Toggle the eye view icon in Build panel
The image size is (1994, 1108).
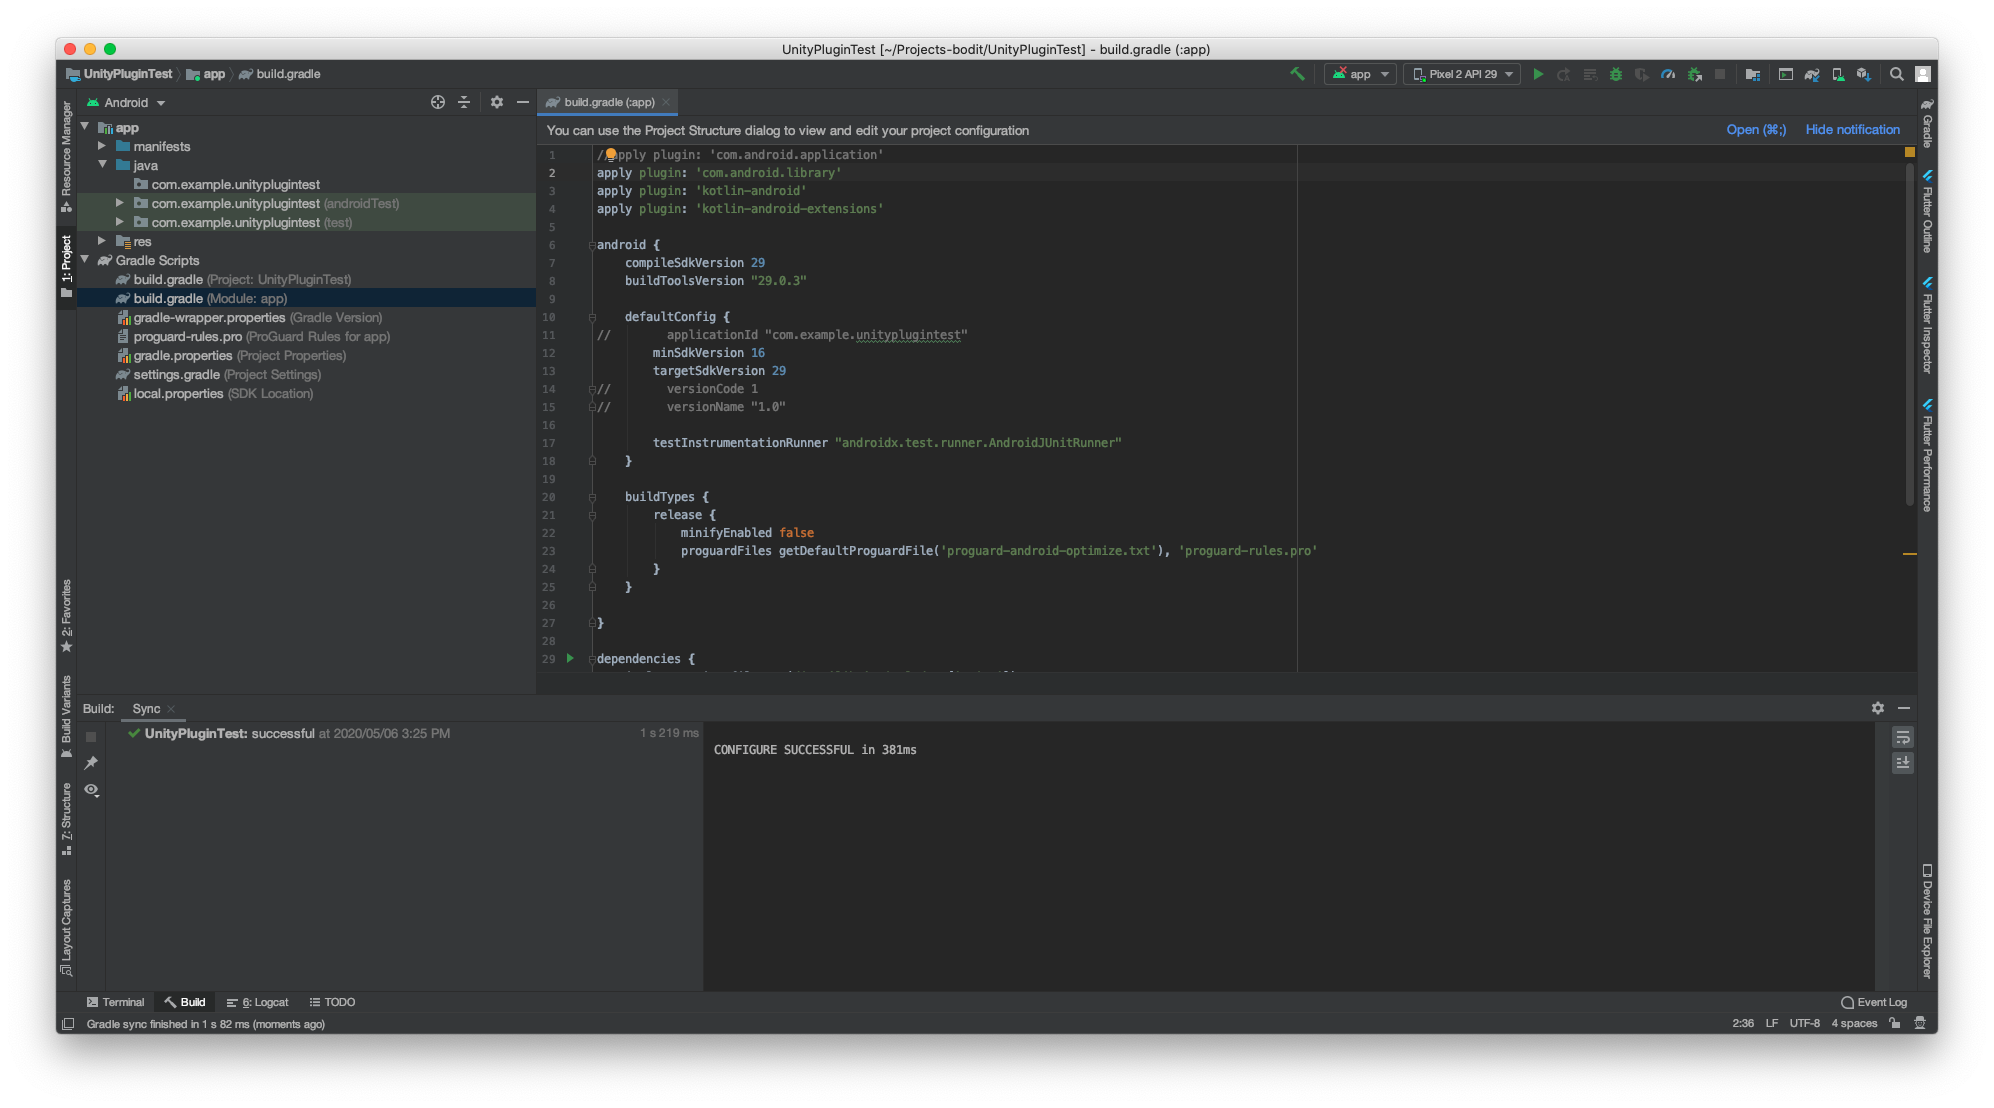pyautogui.click(x=91, y=790)
